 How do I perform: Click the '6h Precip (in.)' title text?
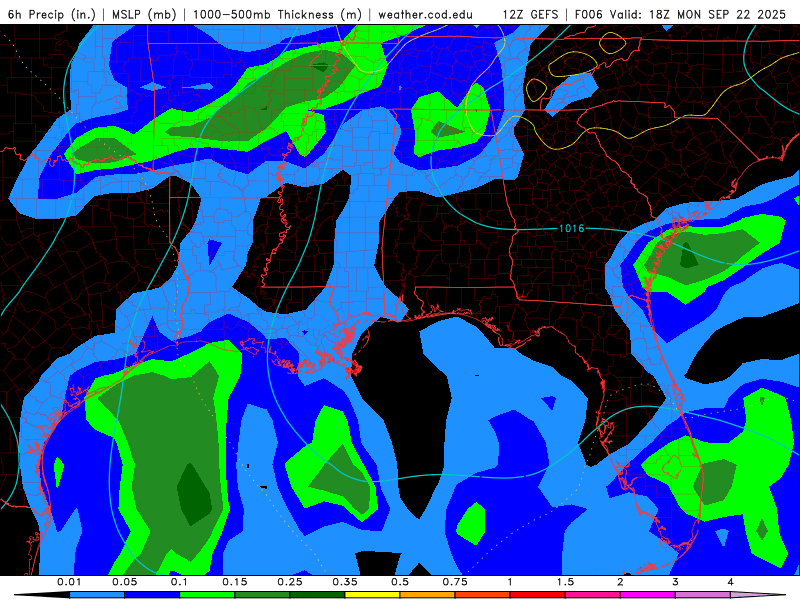(52, 14)
